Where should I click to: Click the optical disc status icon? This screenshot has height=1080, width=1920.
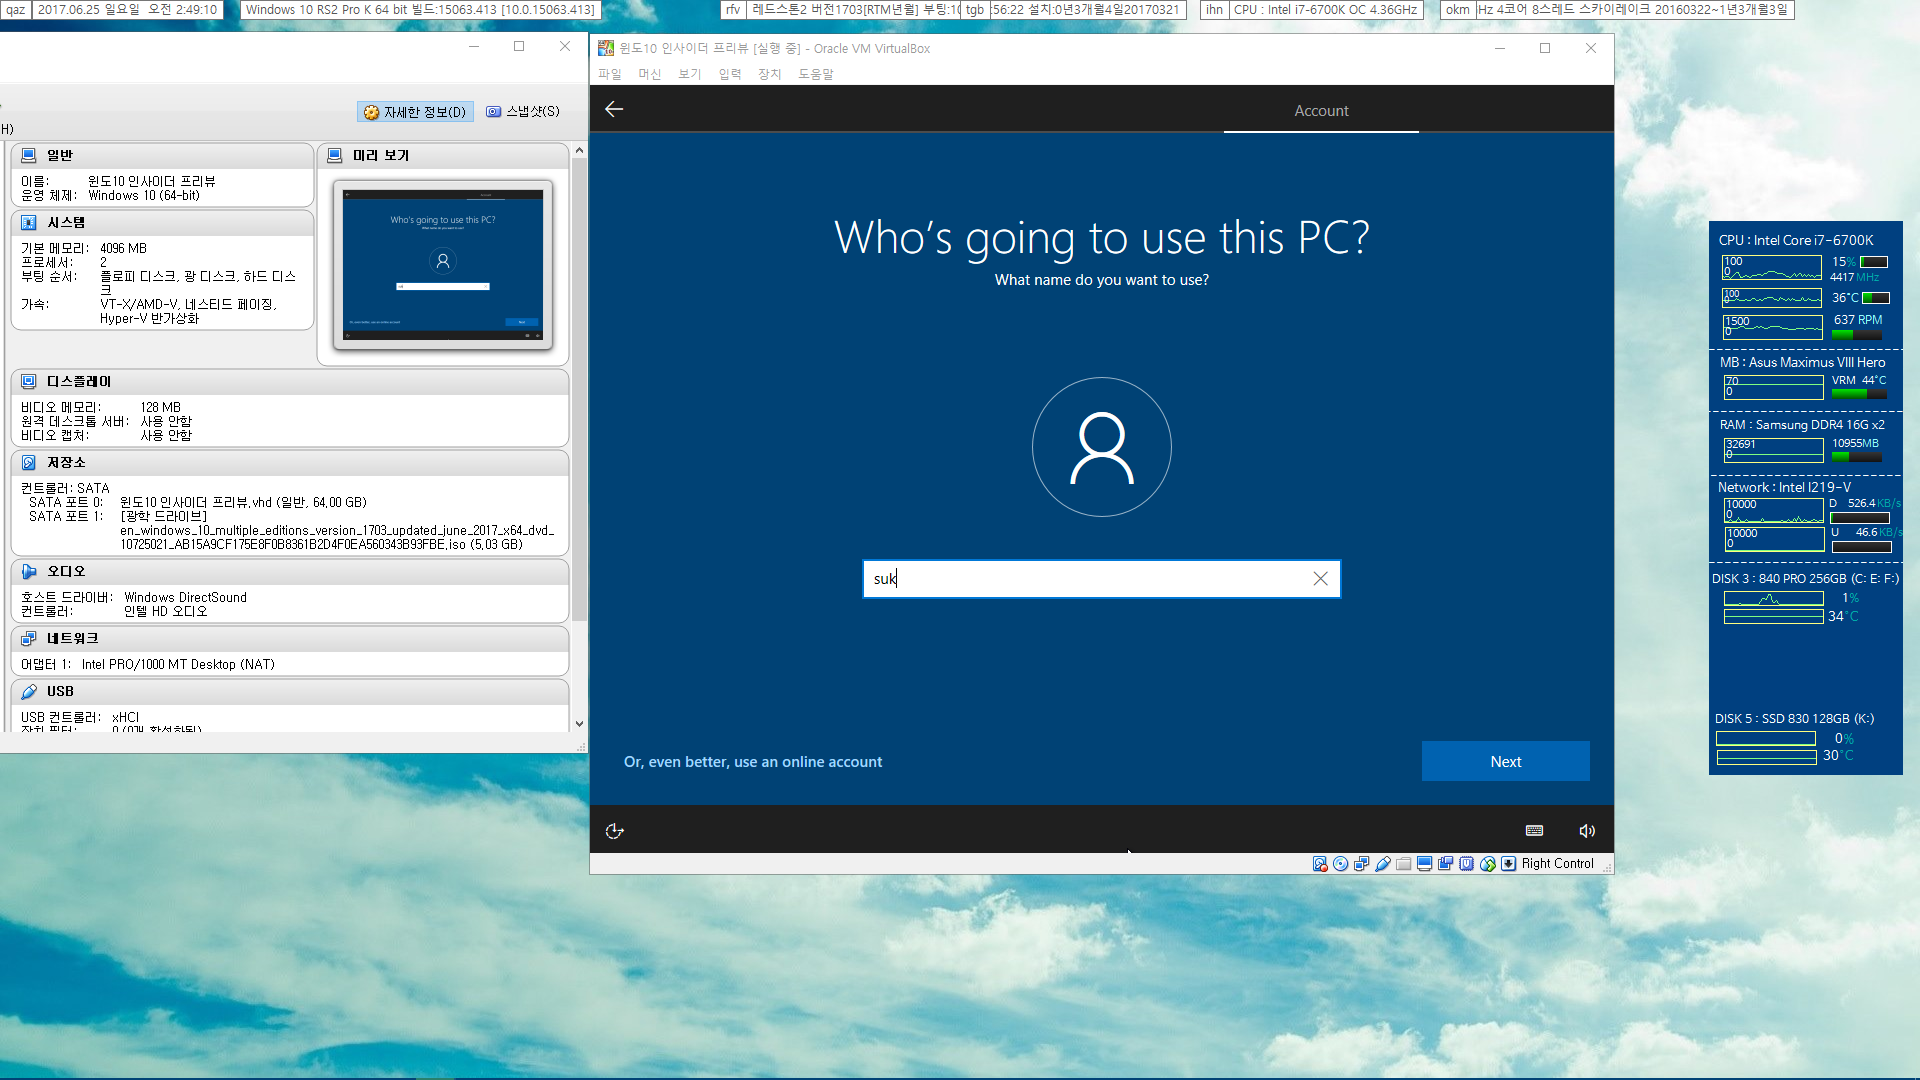click(x=1341, y=864)
